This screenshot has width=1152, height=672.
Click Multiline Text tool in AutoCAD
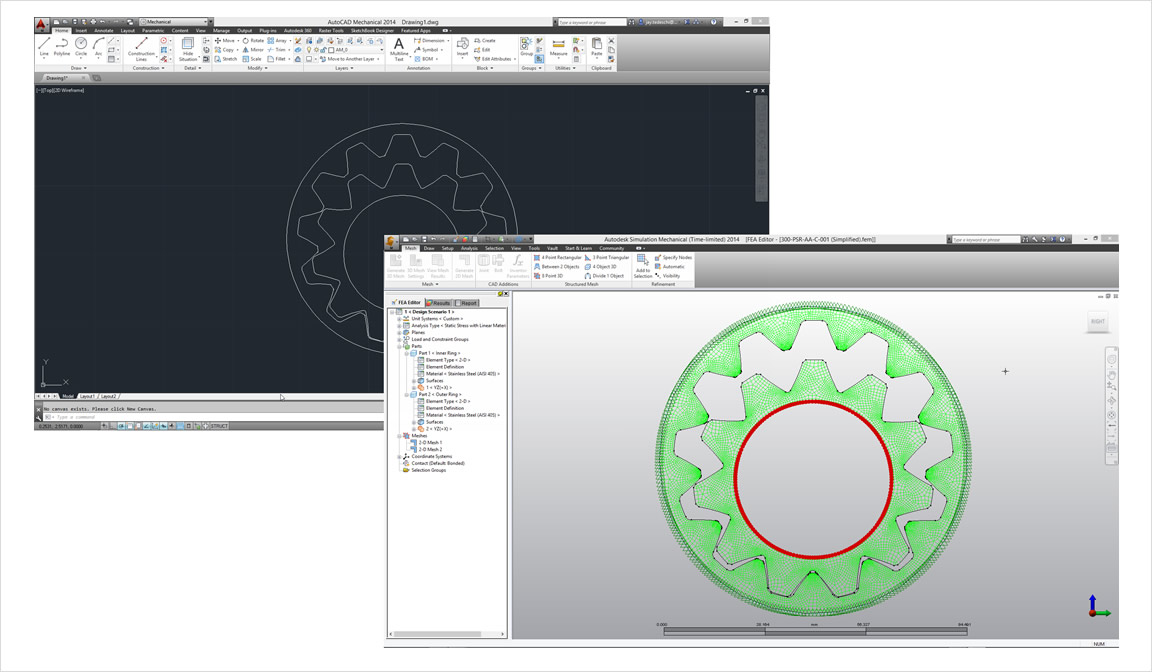[399, 50]
